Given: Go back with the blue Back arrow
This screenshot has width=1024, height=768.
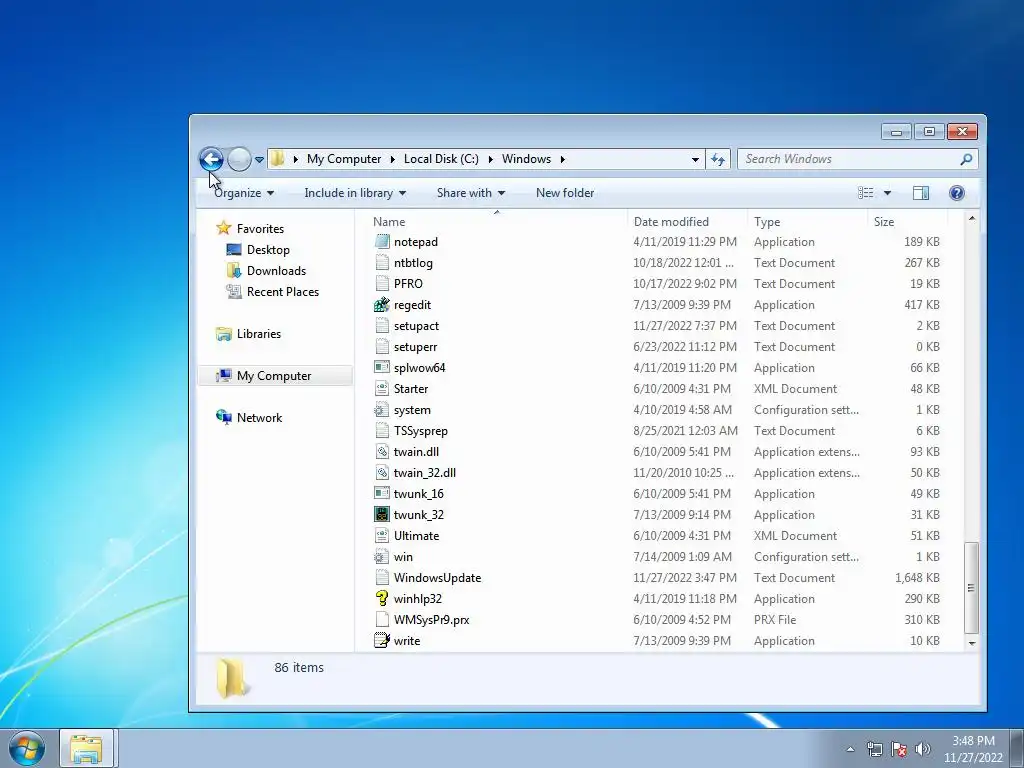Looking at the screenshot, I should click(211, 159).
